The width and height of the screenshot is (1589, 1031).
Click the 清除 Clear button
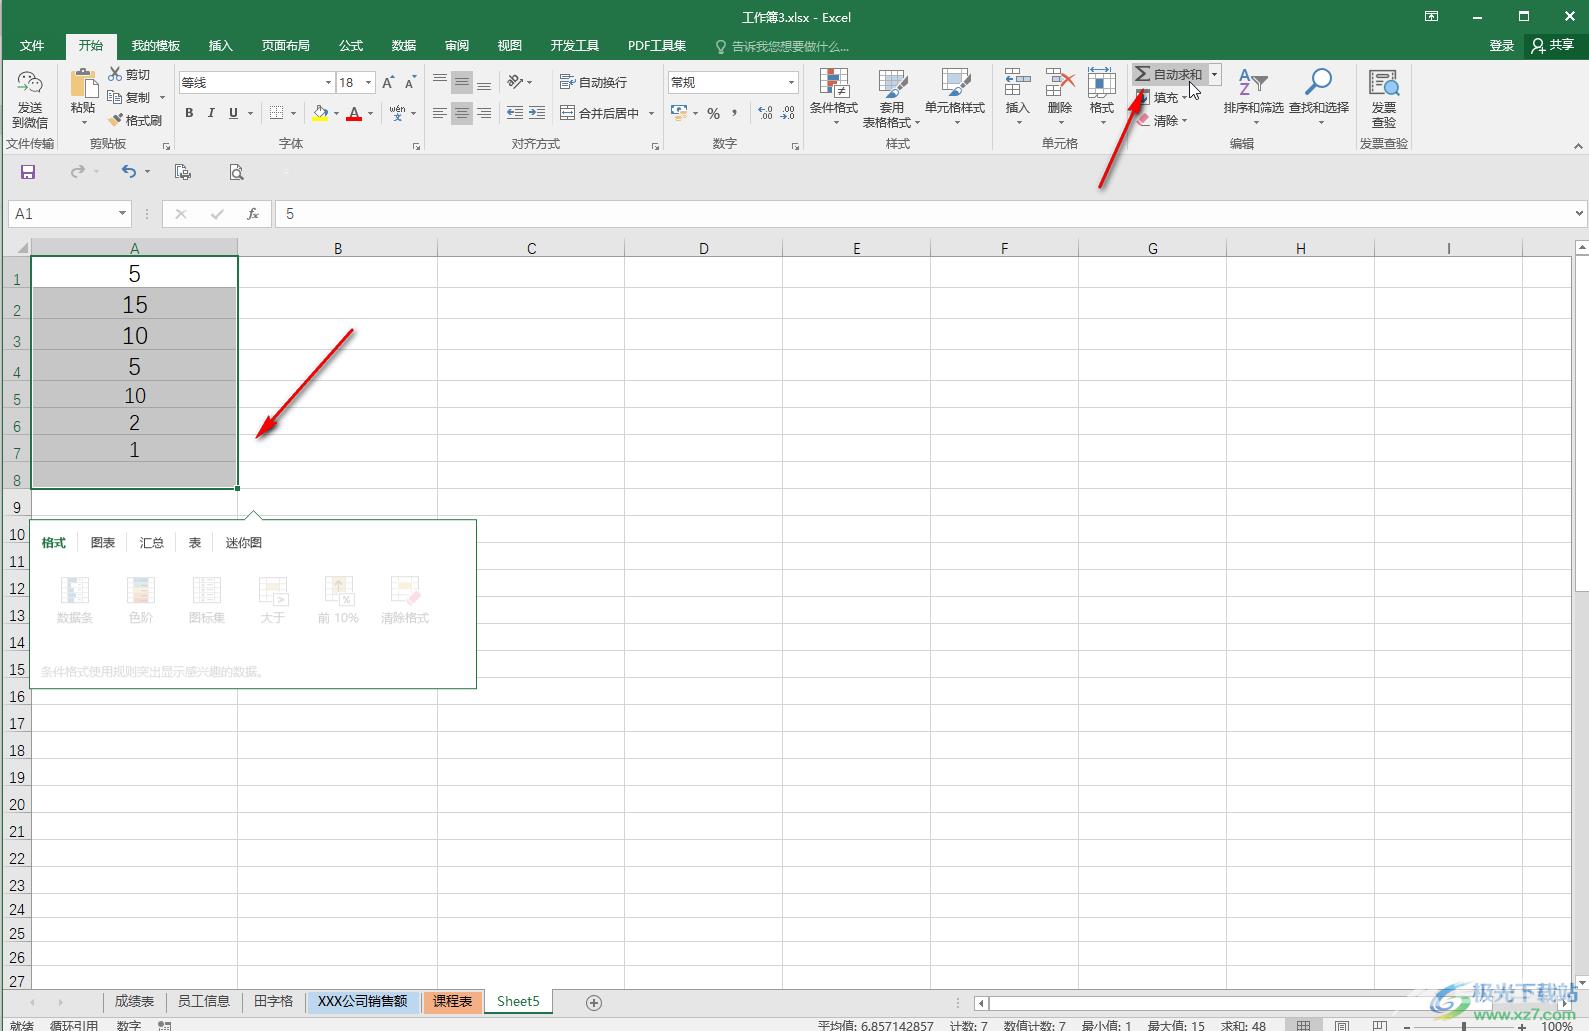click(1160, 120)
